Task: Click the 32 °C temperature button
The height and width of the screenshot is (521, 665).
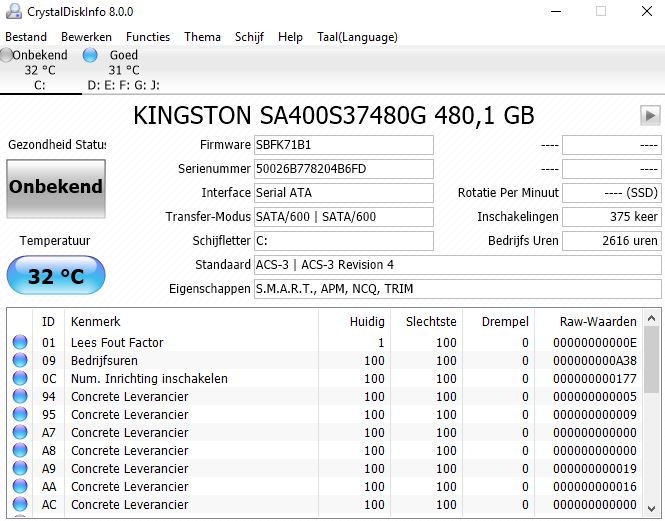Action: coord(55,276)
